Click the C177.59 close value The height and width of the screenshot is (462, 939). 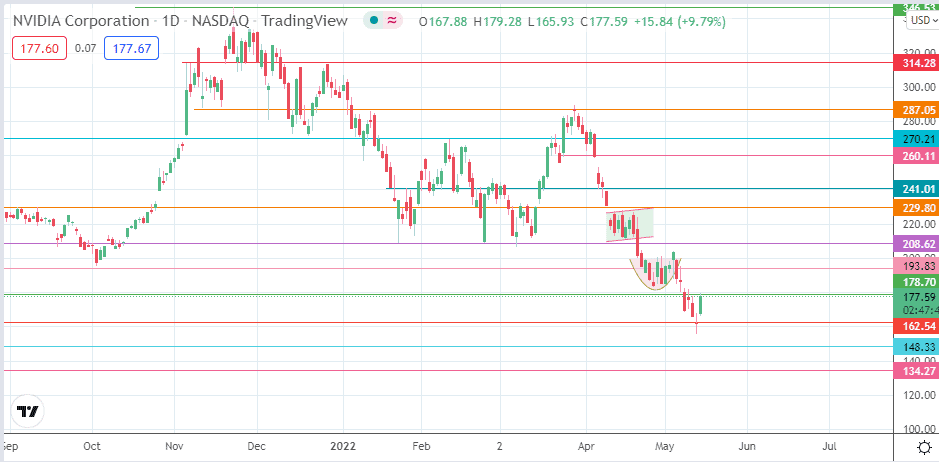click(x=604, y=22)
